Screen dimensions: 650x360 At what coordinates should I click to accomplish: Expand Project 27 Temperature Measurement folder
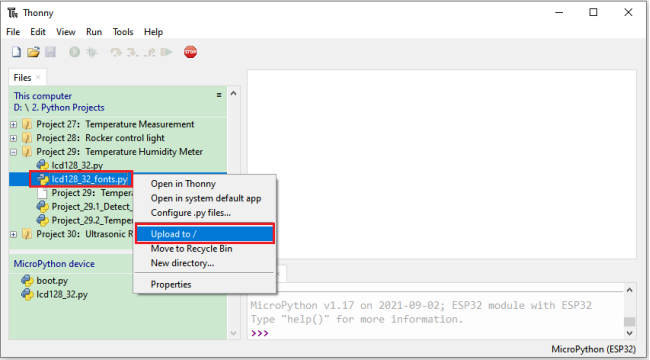[13, 124]
